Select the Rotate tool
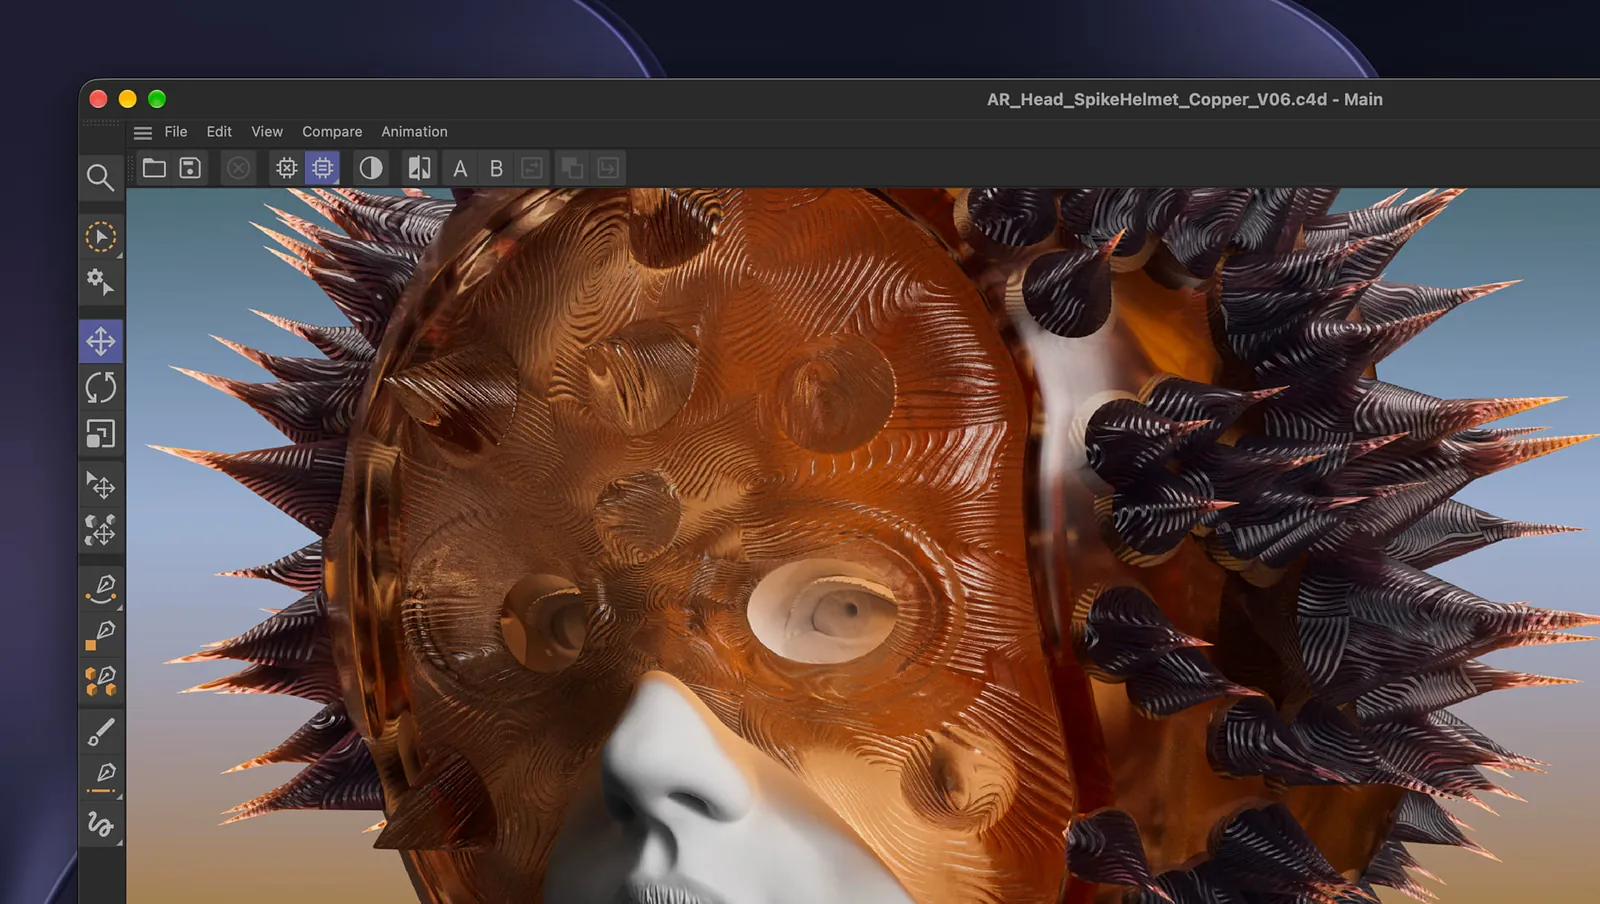 coord(101,388)
